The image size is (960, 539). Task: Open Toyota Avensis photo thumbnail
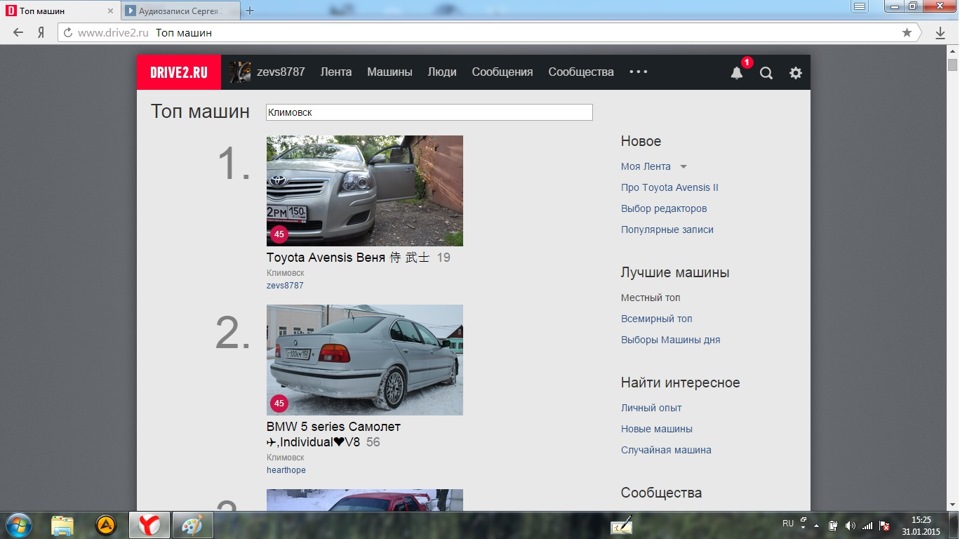pos(364,190)
